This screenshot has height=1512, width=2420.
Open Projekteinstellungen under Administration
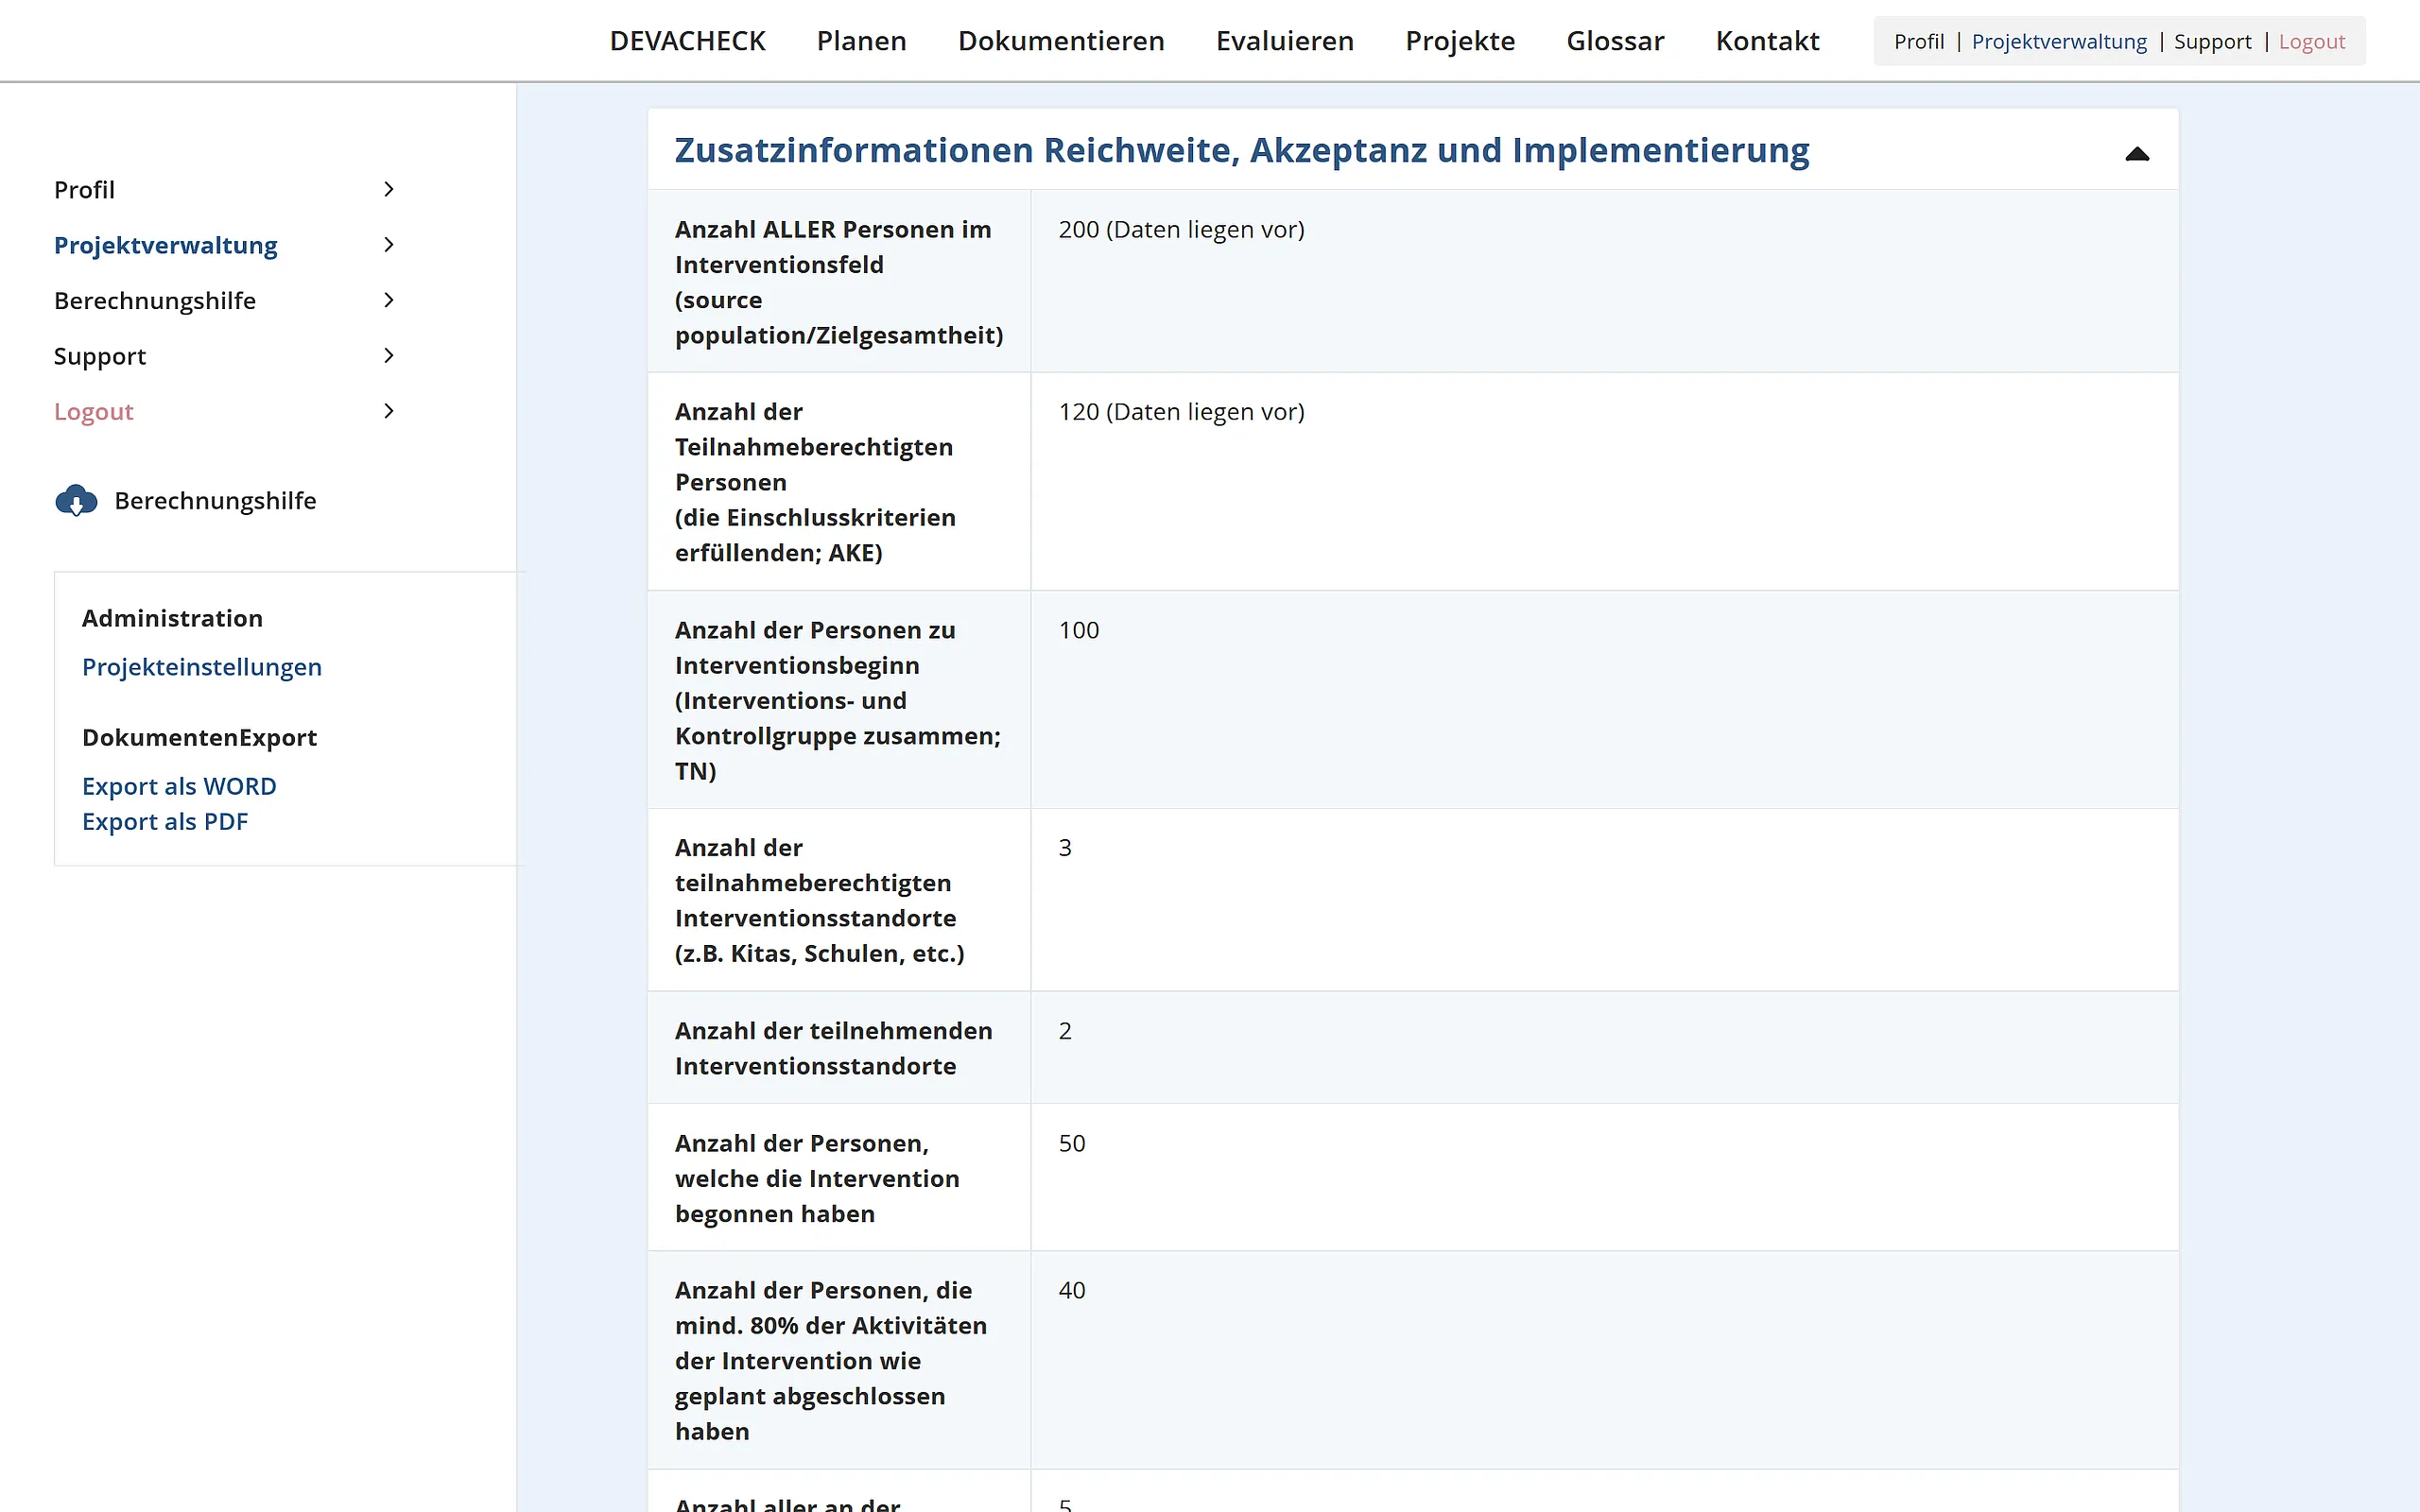pyautogui.click(x=202, y=667)
